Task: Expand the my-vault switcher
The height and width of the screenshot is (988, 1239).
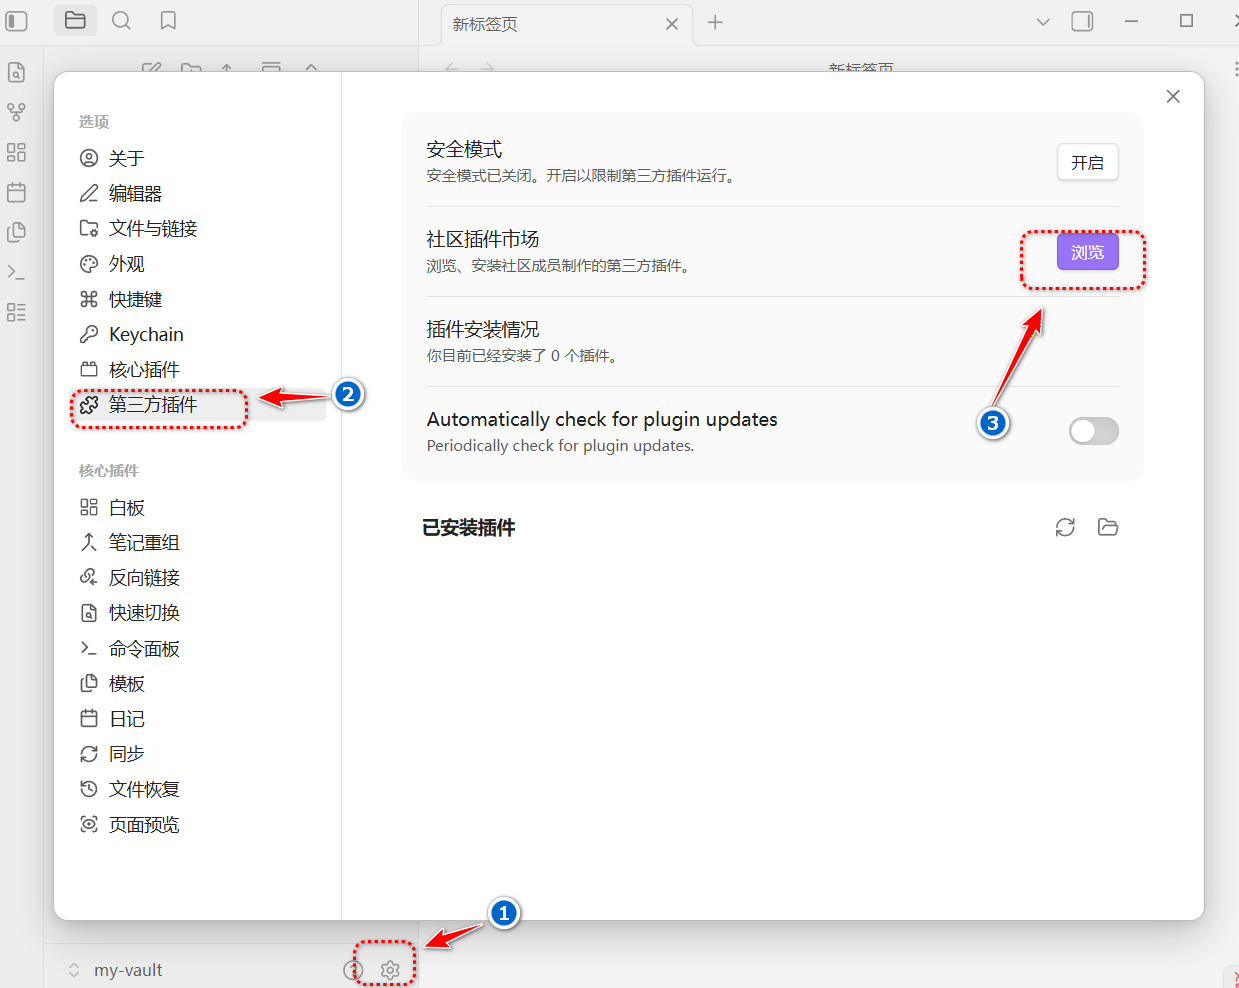Action: (x=115, y=970)
